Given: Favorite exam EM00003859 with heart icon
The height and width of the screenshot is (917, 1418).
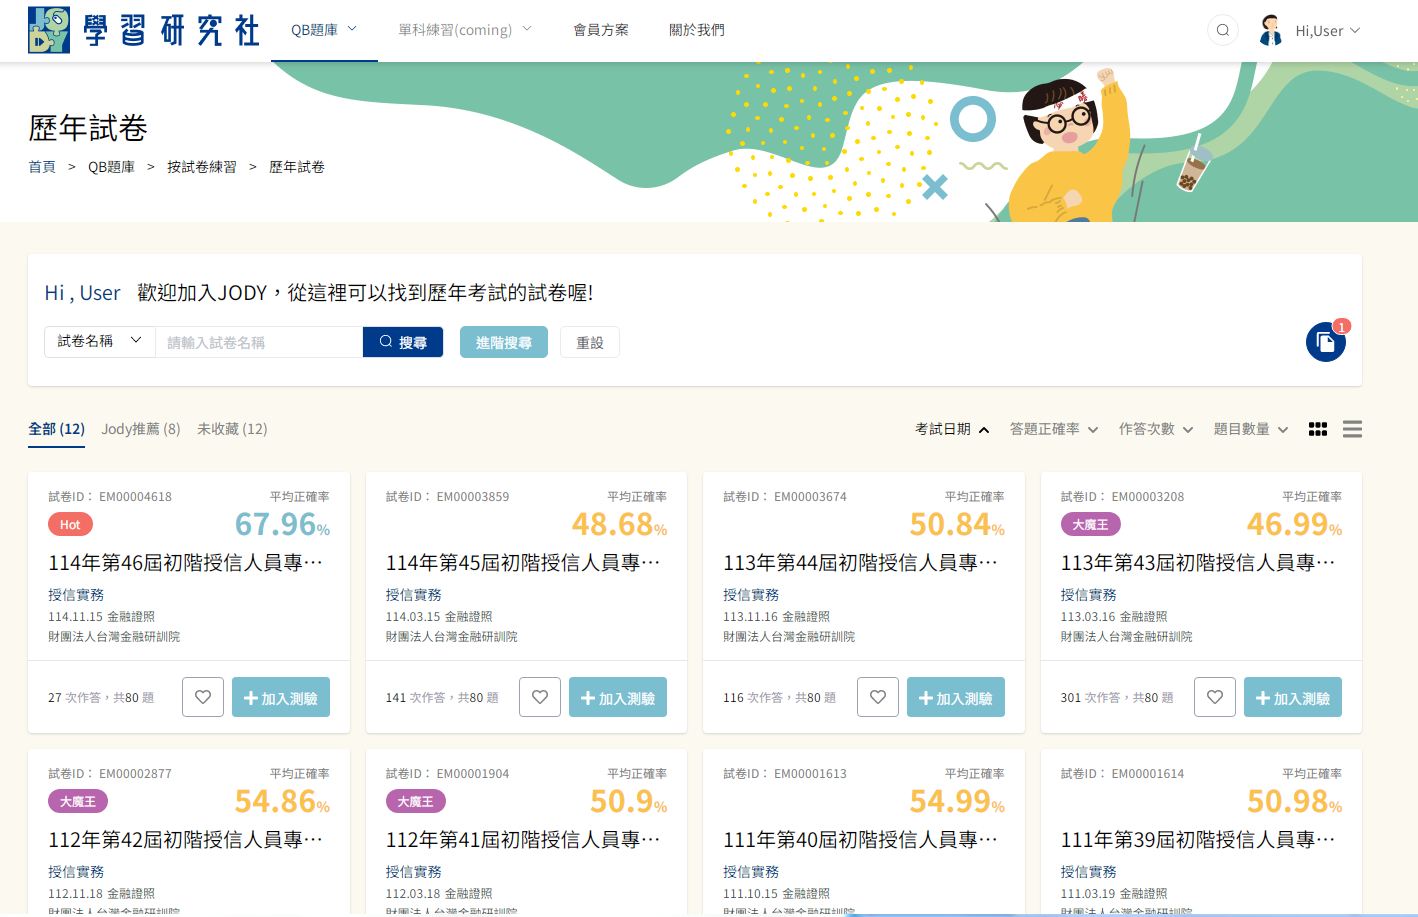Looking at the screenshot, I should [540, 697].
